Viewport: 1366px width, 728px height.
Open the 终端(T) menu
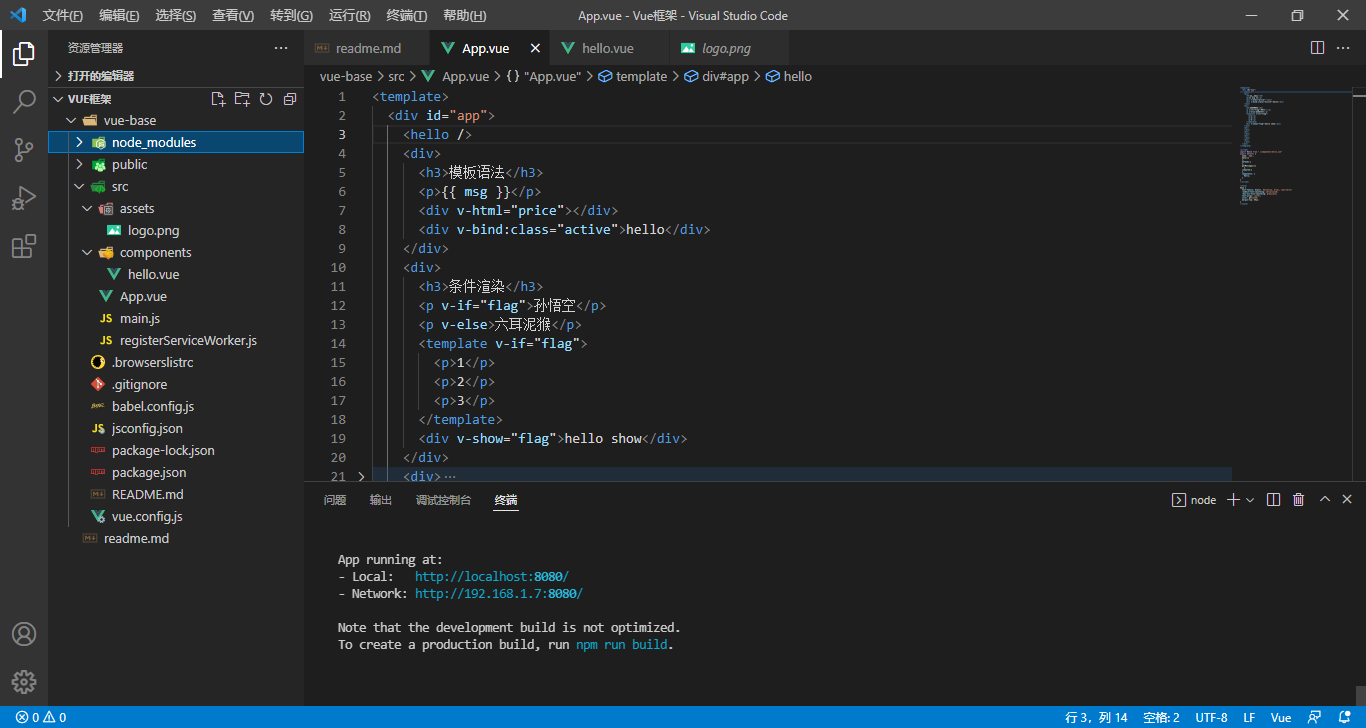406,15
